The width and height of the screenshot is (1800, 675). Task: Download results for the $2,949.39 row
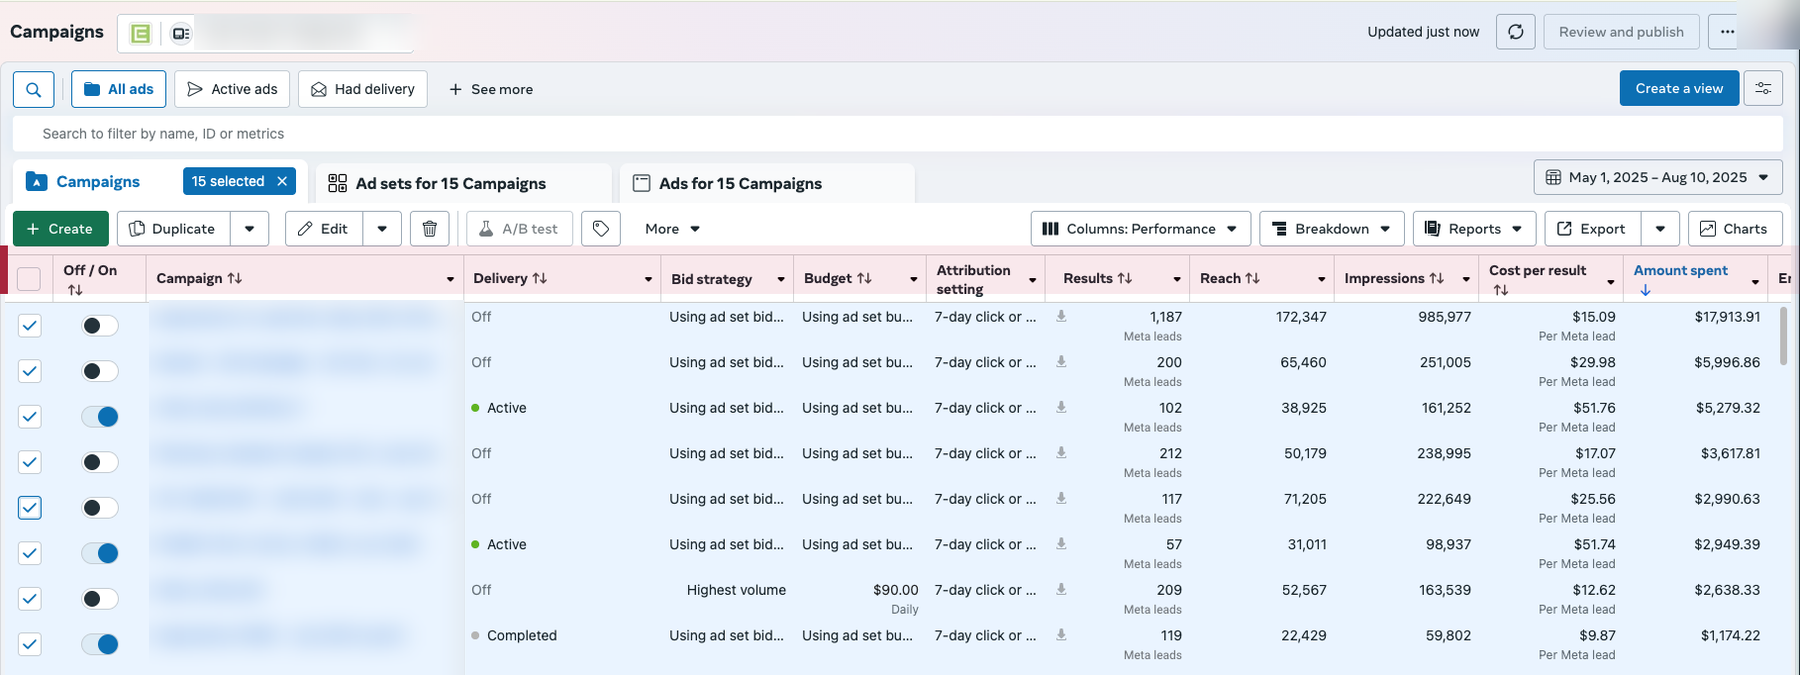[x=1061, y=544]
